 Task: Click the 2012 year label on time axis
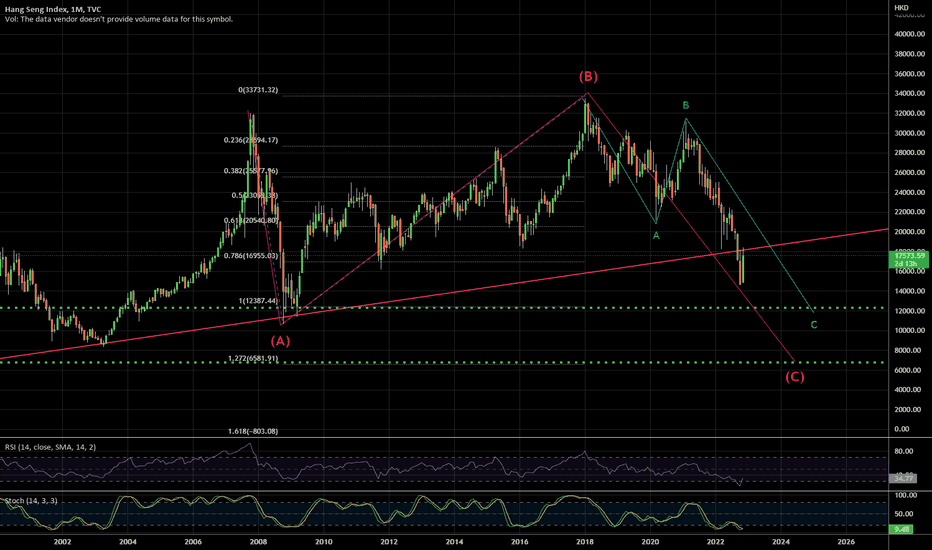coord(389,542)
